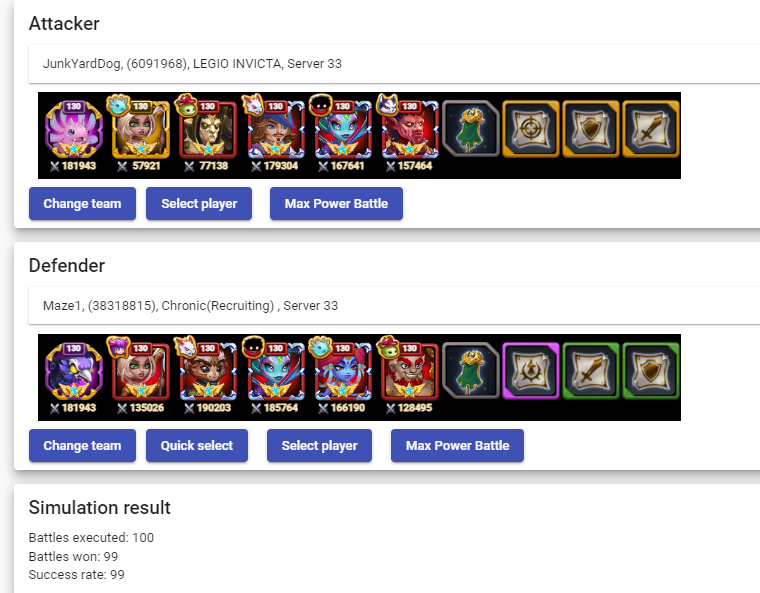Viewport: 760px width, 593px height.
Task: Select attacker hero with power 77138
Action: click(208, 129)
